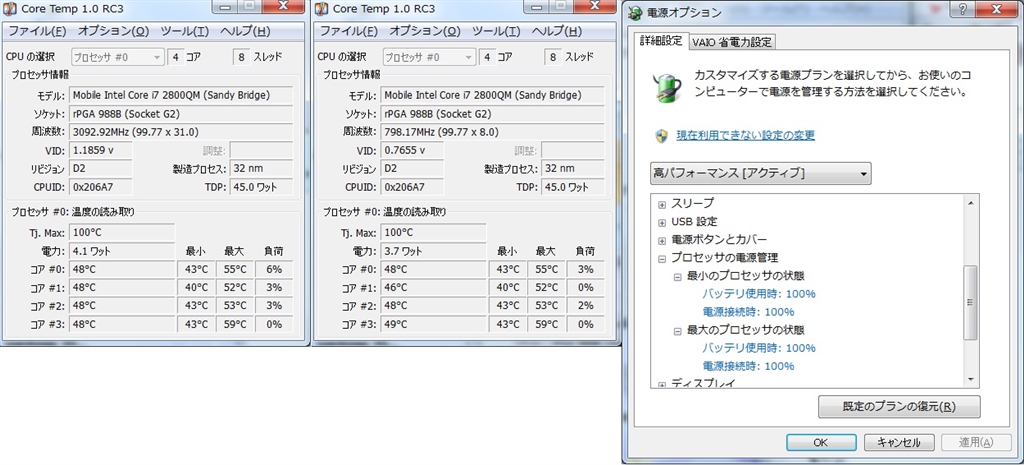This screenshot has height=465, width=1024.
Task: Click キャンセル button in 電源オプション
Action: 899,442
